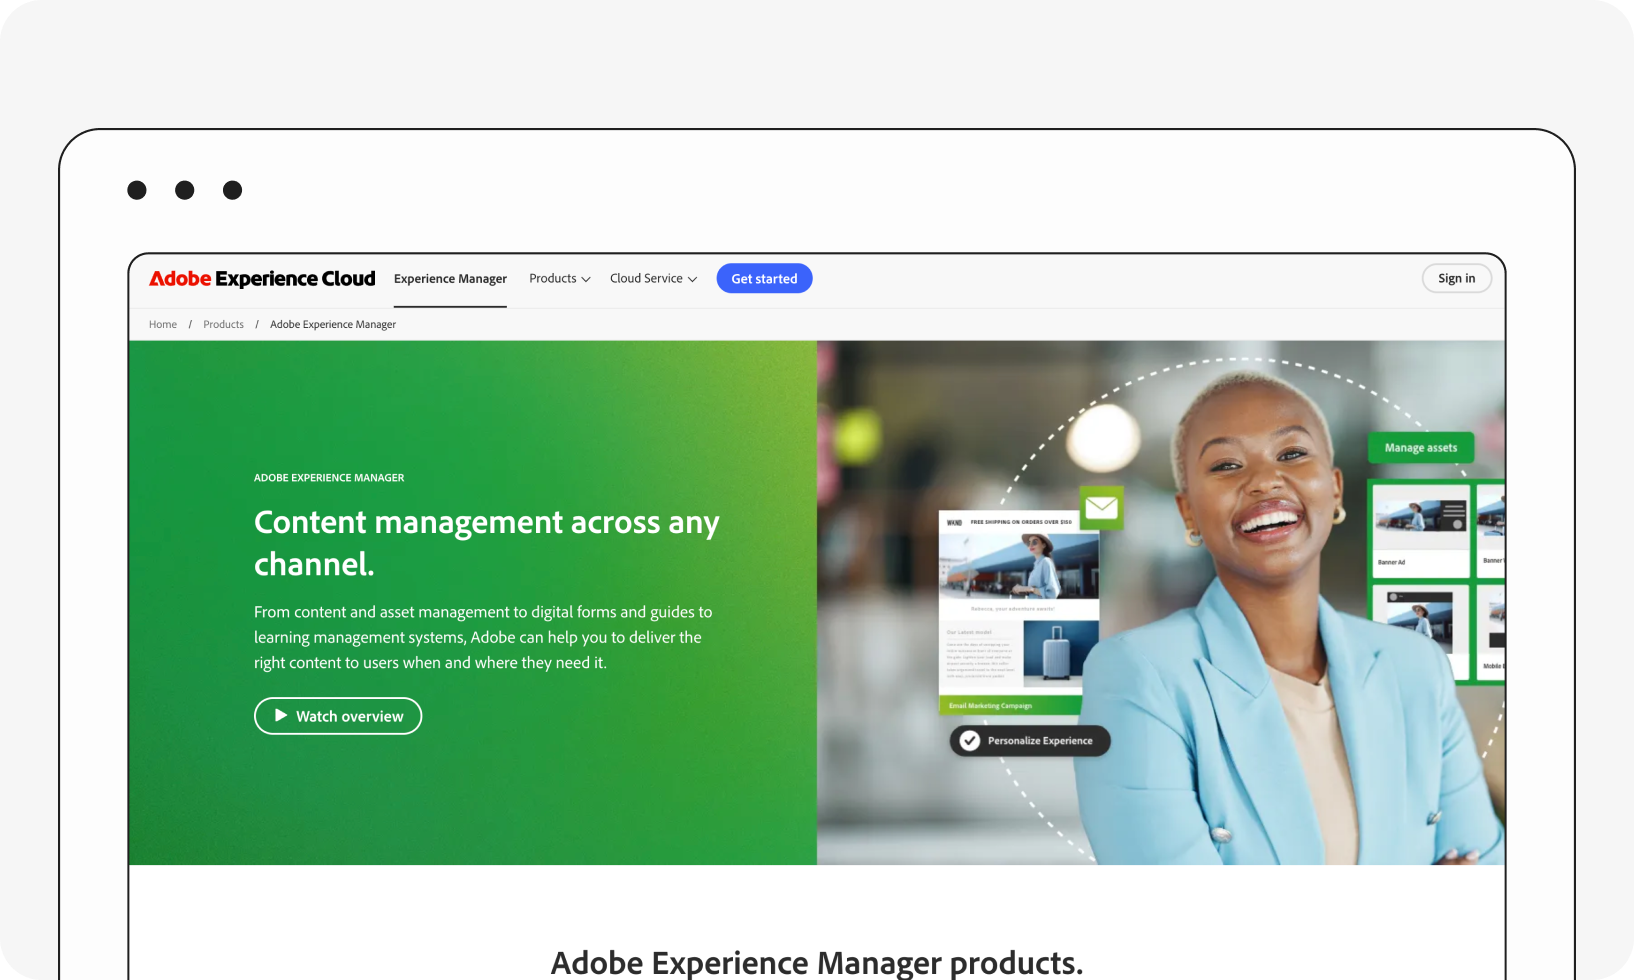Click the Personalize Experience pill
The height and width of the screenshot is (980, 1634).
(x=1030, y=741)
